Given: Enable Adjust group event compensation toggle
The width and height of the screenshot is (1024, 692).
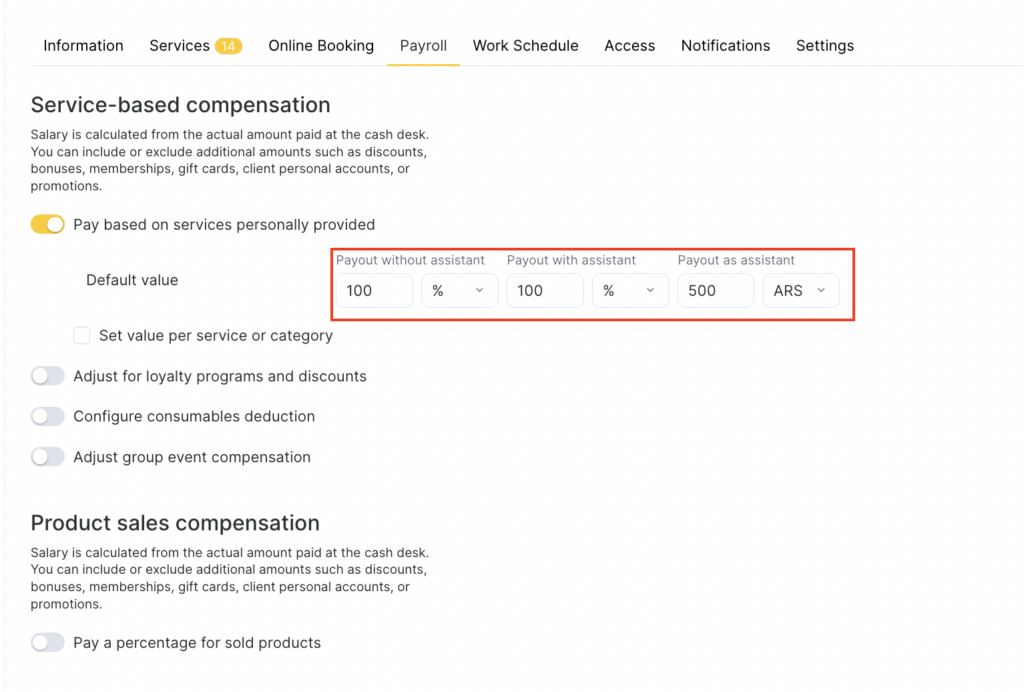Looking at the screenshot, I should (x=48, y=458).
